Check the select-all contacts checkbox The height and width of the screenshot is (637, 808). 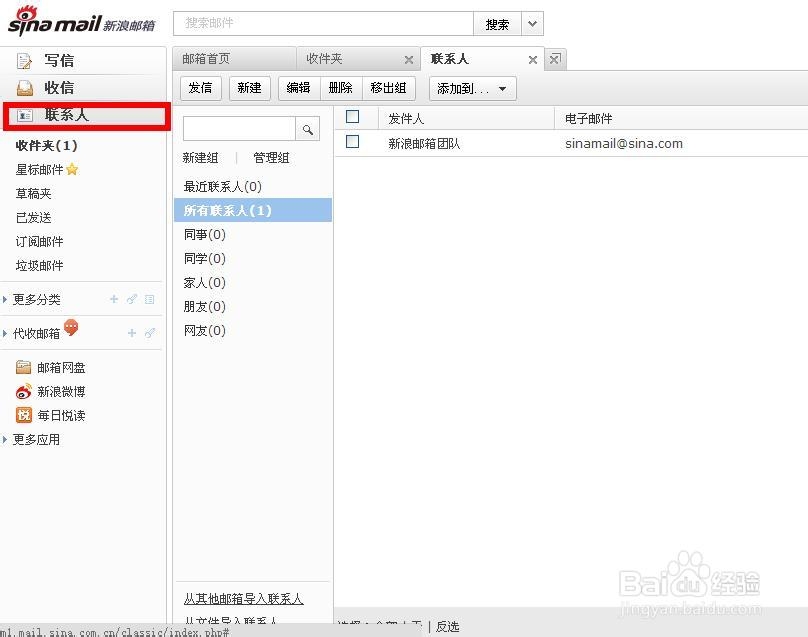[352, 117]
